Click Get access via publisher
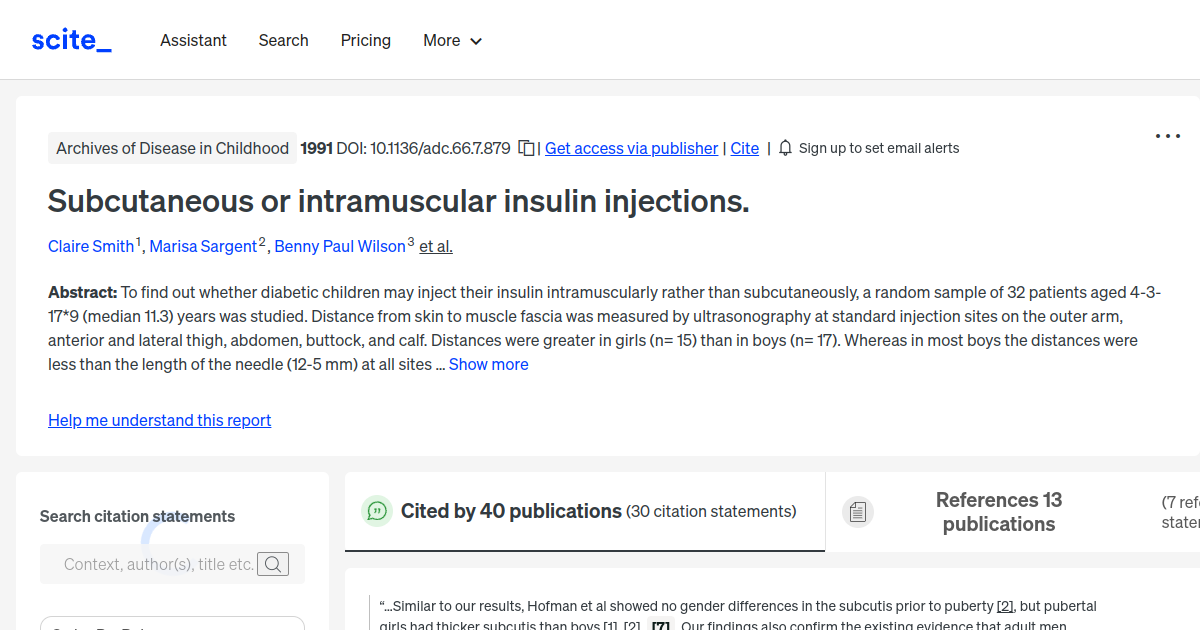 click(x=631, y=147)
